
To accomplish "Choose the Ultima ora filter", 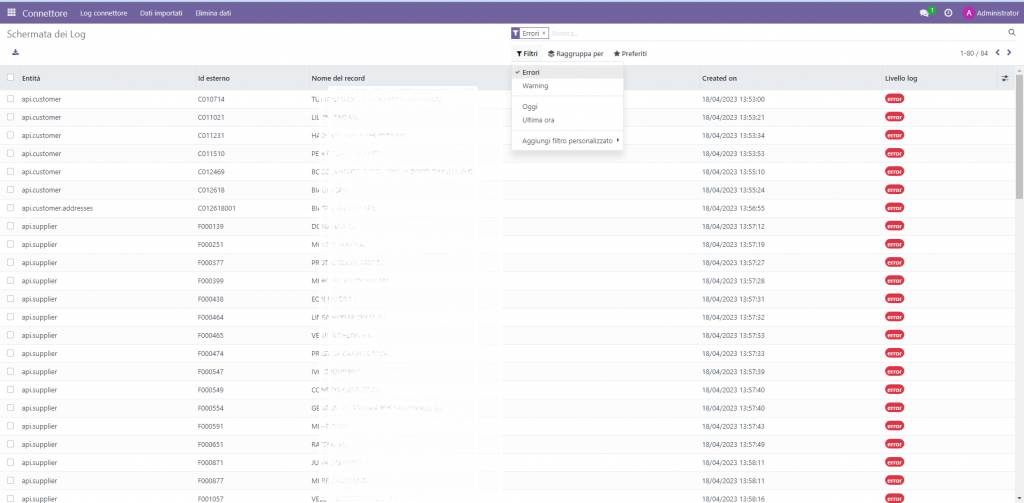I will 538,120.
